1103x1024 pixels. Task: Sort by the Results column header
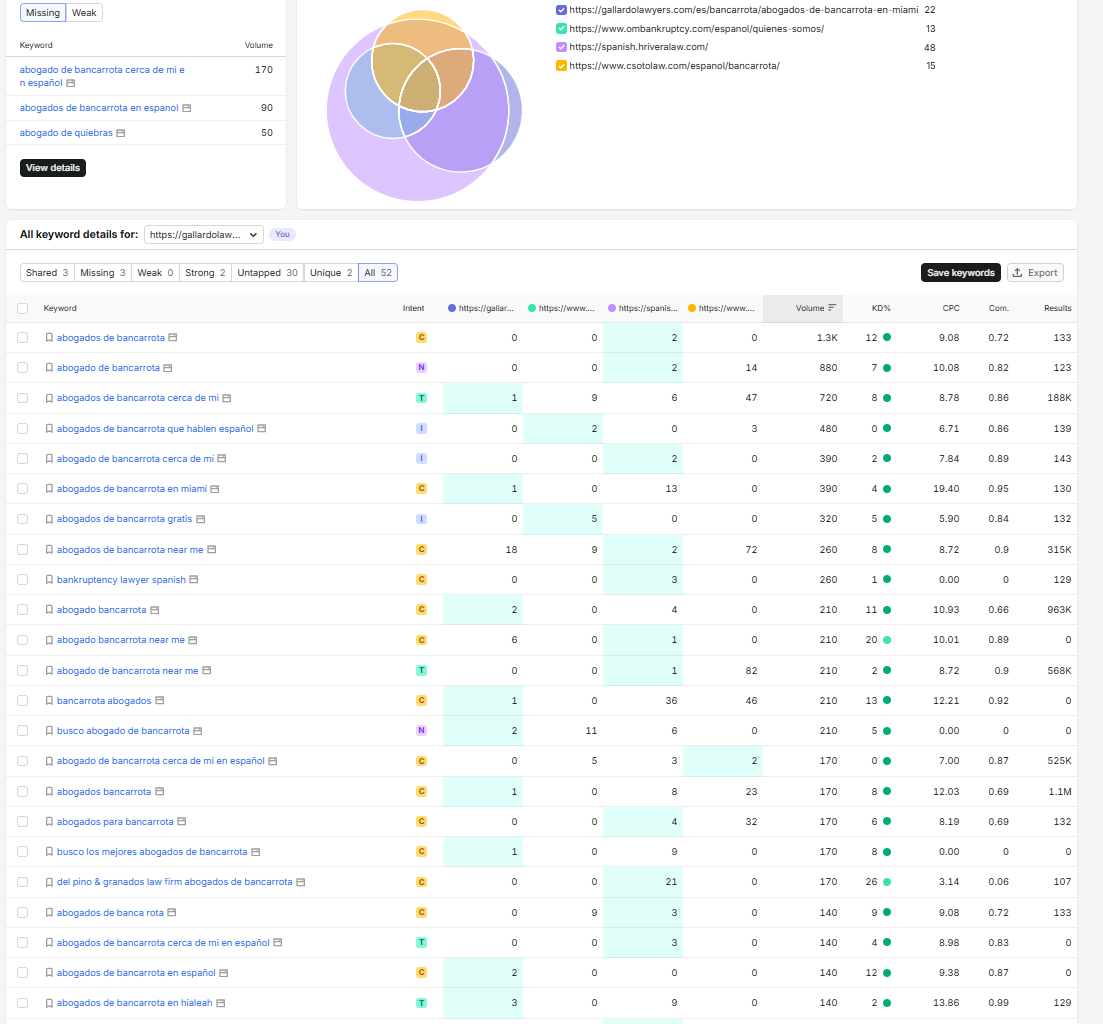(x=1057, y=308)
